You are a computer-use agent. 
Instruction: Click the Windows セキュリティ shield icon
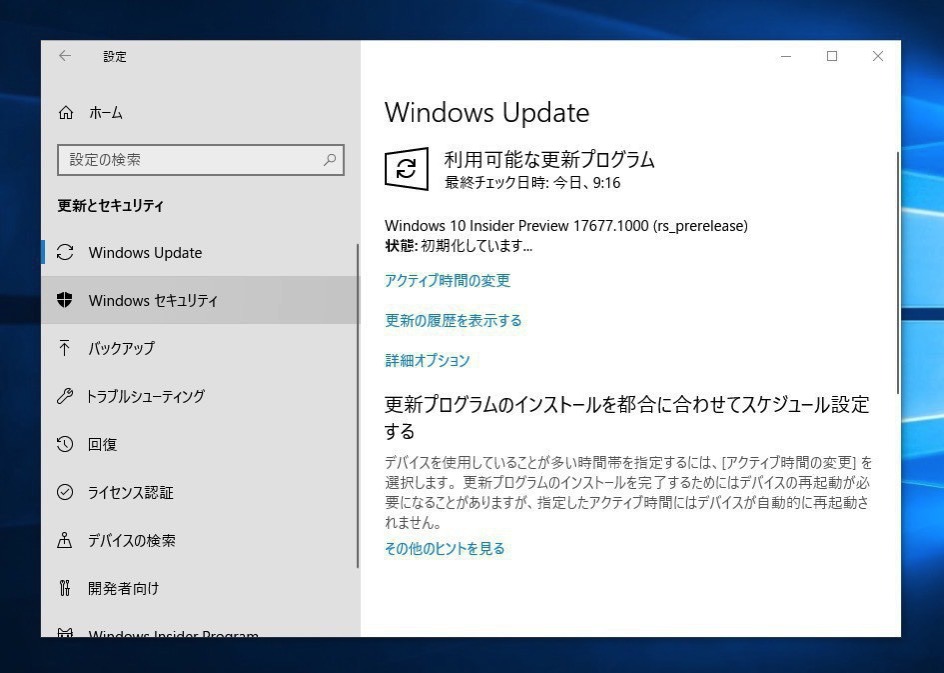(x=64, y=300)
